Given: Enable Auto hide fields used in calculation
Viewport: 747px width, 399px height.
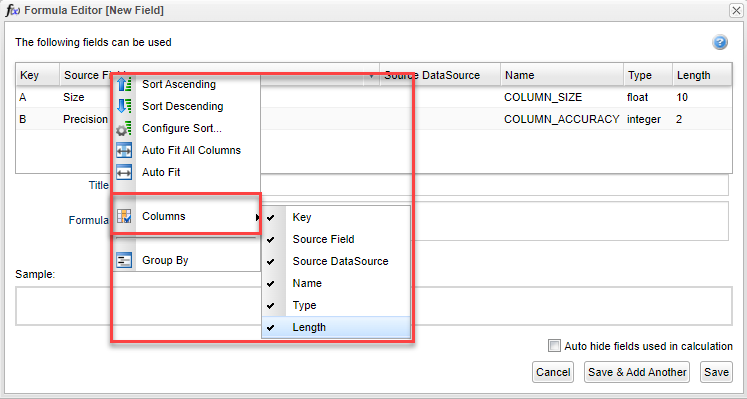Looking at the screenshot, I should tap(554, 346).
